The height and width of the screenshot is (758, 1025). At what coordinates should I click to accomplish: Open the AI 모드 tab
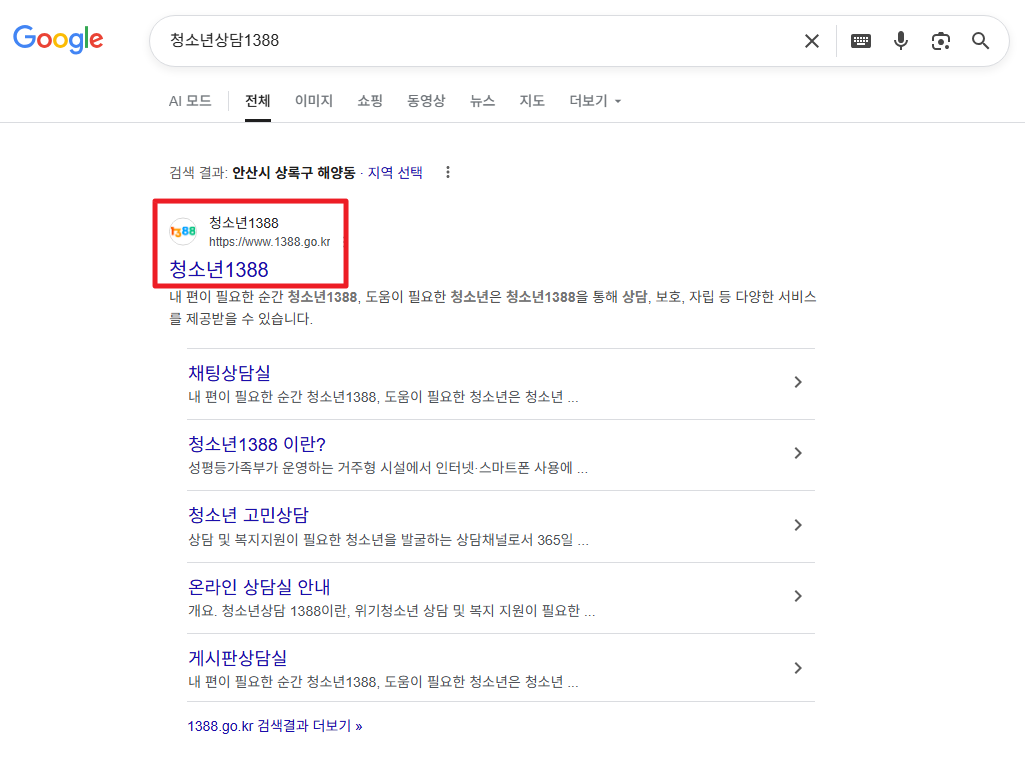(189, 100)
